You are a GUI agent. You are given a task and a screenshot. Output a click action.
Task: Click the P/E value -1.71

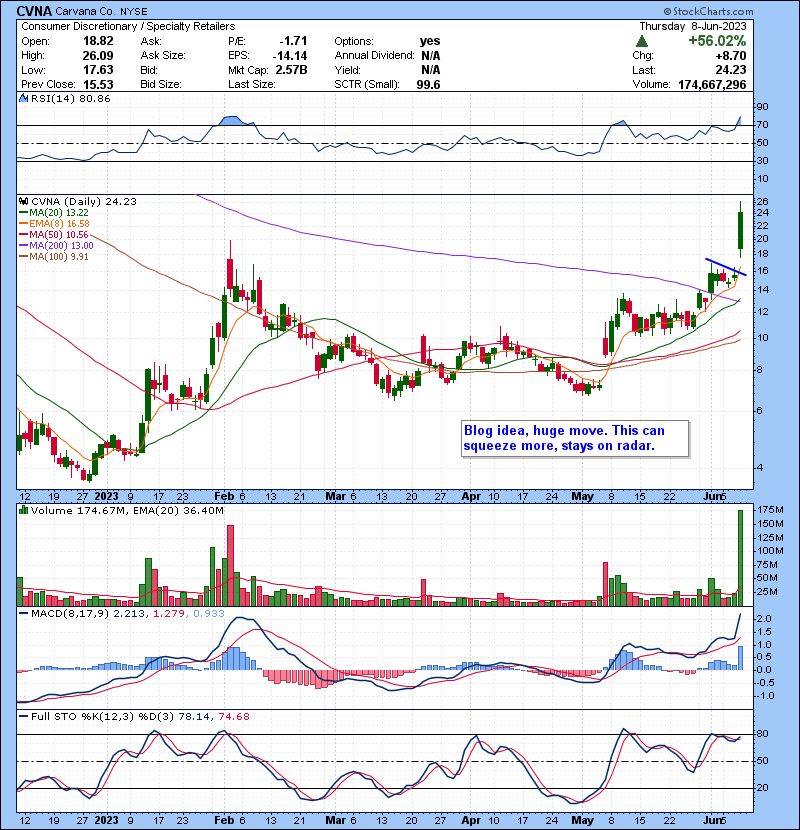click(293, 41)
